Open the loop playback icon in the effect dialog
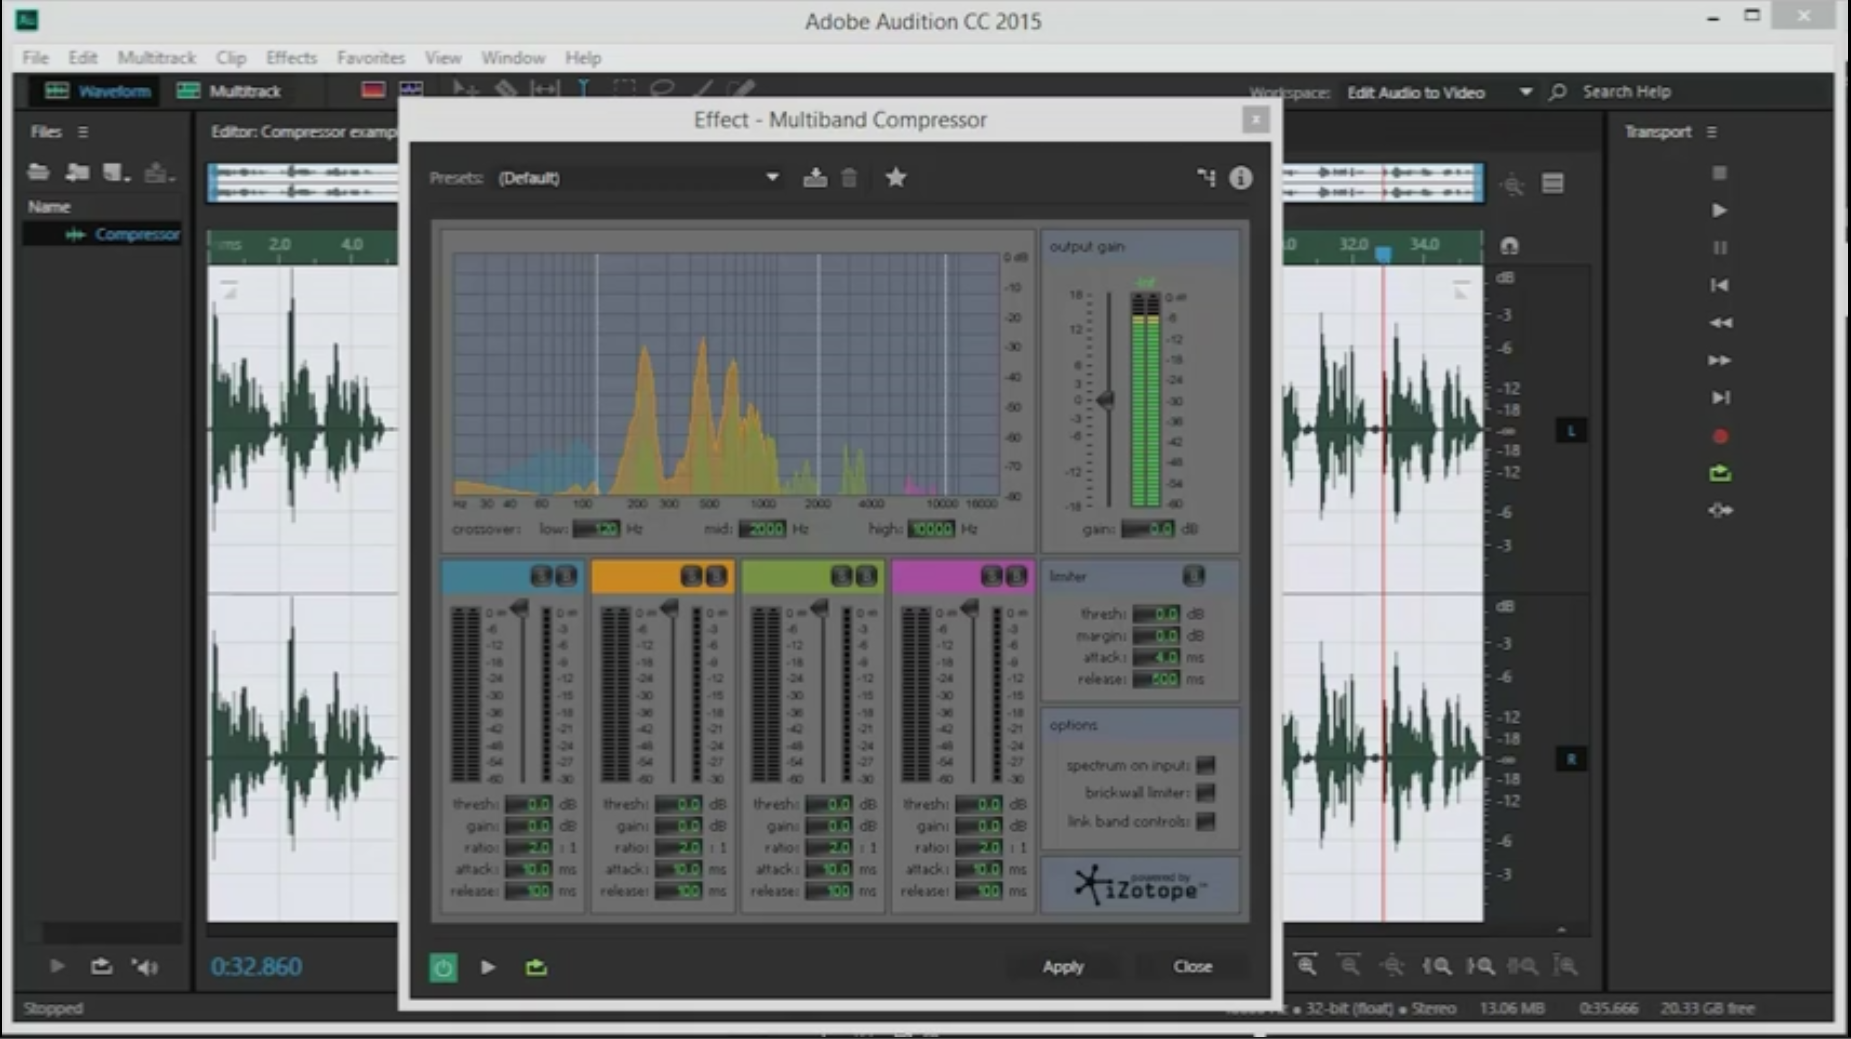Image resolution: width=1851 pixels, height=1039 pixels. pos(536,967)
